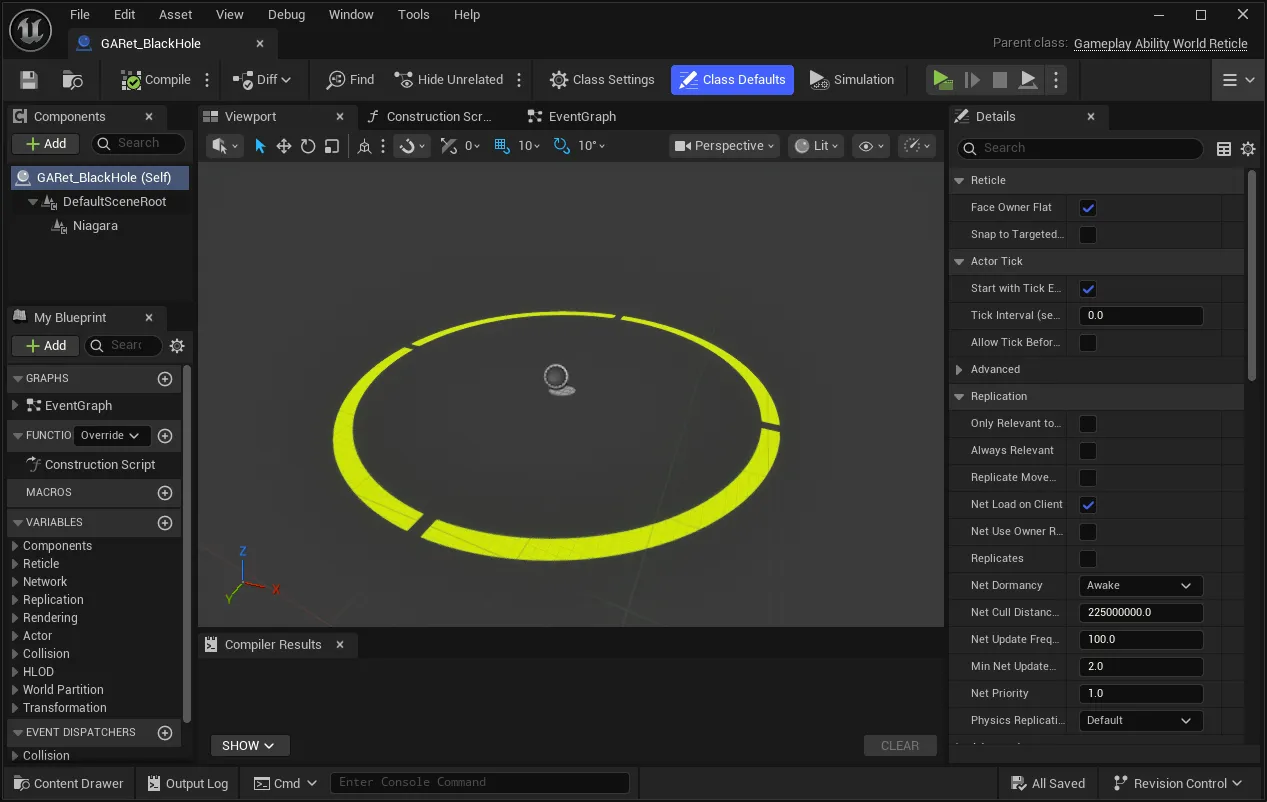This screenshot has height=802, width=1267.
Task: Click the Tick Interval value field
Action: tap(1141, 316)
